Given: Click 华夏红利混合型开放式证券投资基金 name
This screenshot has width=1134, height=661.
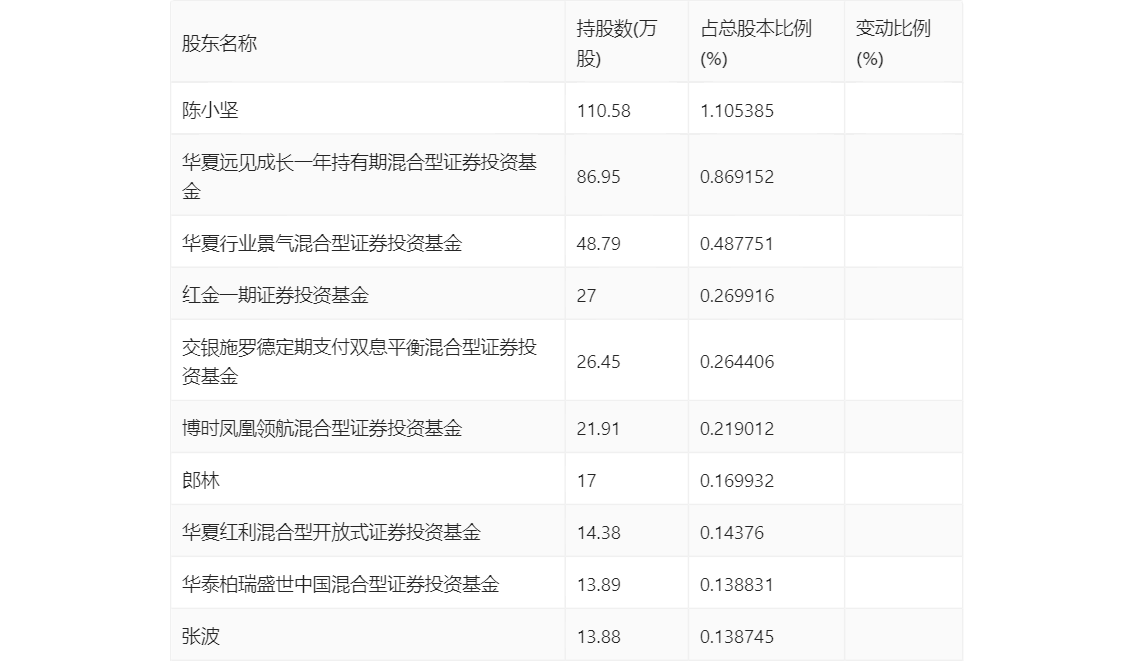Looking at the screenshot, I should point(331,532).
